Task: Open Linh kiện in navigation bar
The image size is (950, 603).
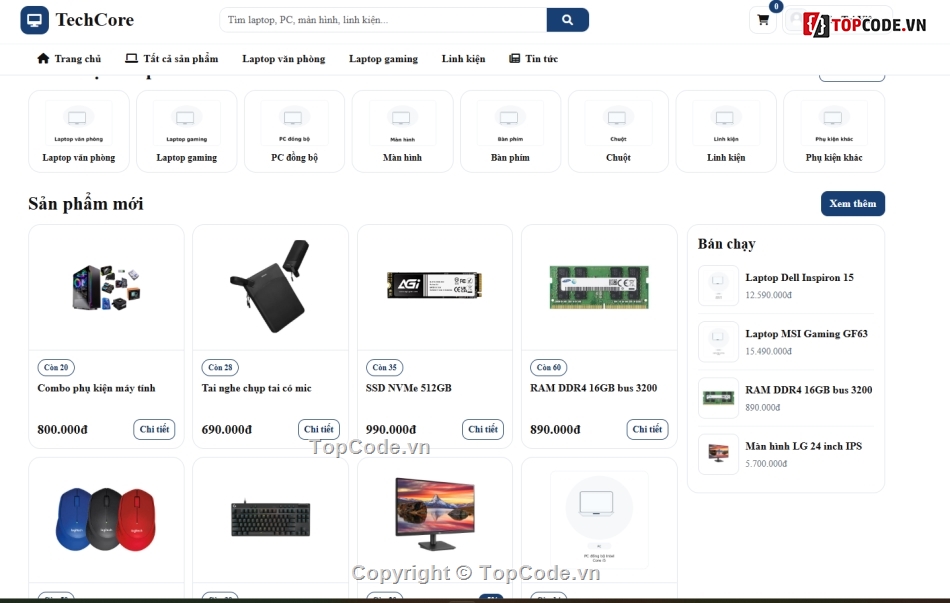Action: [463, 59]
